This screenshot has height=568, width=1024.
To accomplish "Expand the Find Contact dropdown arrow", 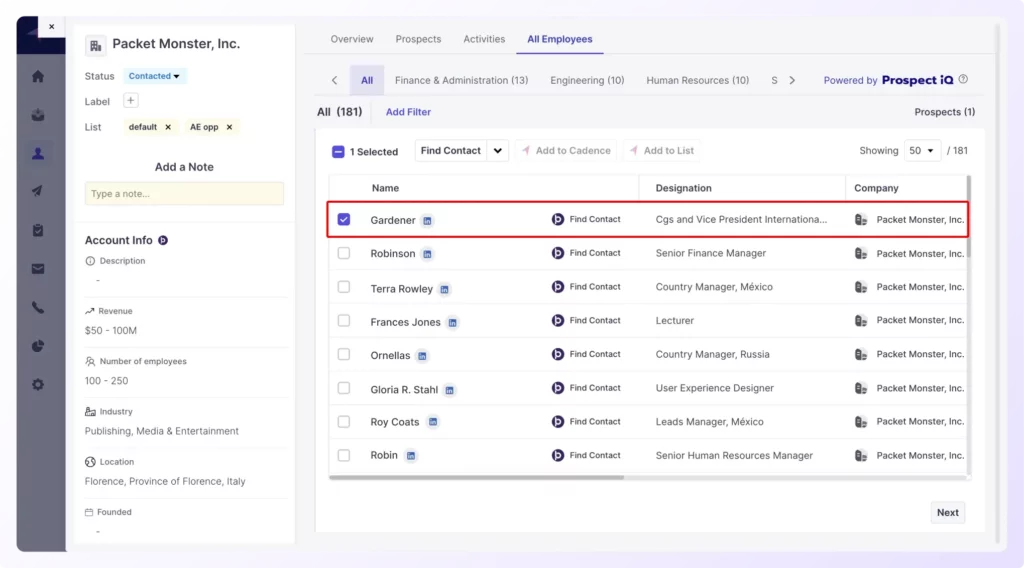I will point(498,151).
